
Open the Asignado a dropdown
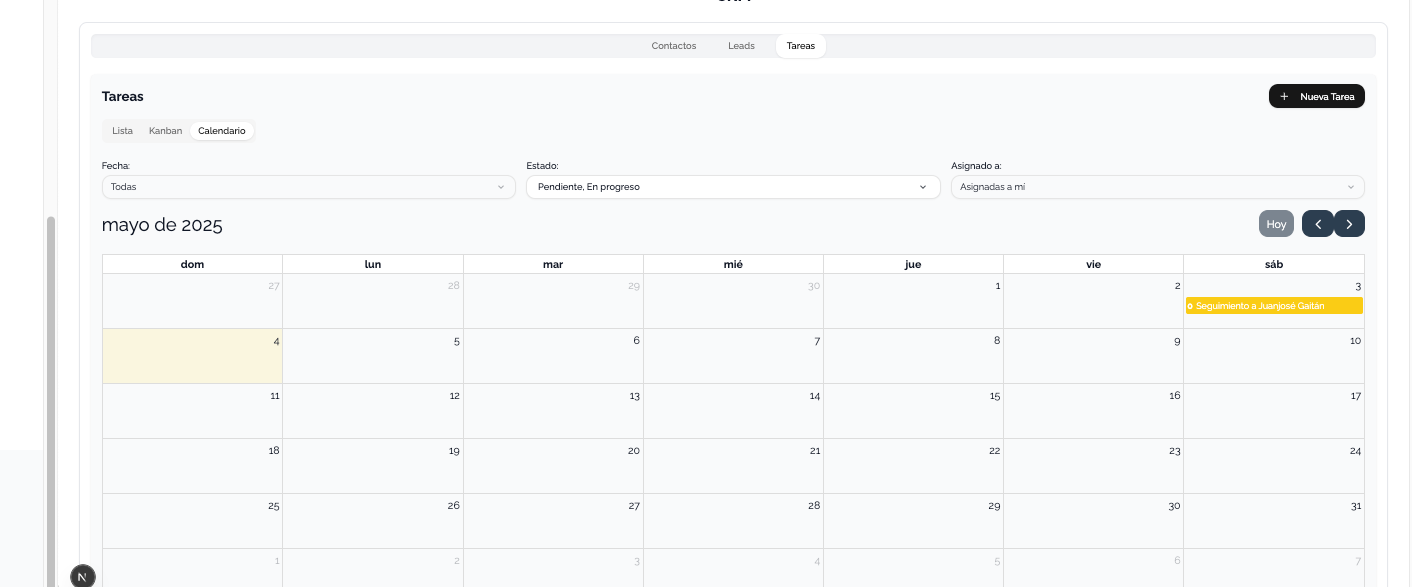tap(1157, 187)
